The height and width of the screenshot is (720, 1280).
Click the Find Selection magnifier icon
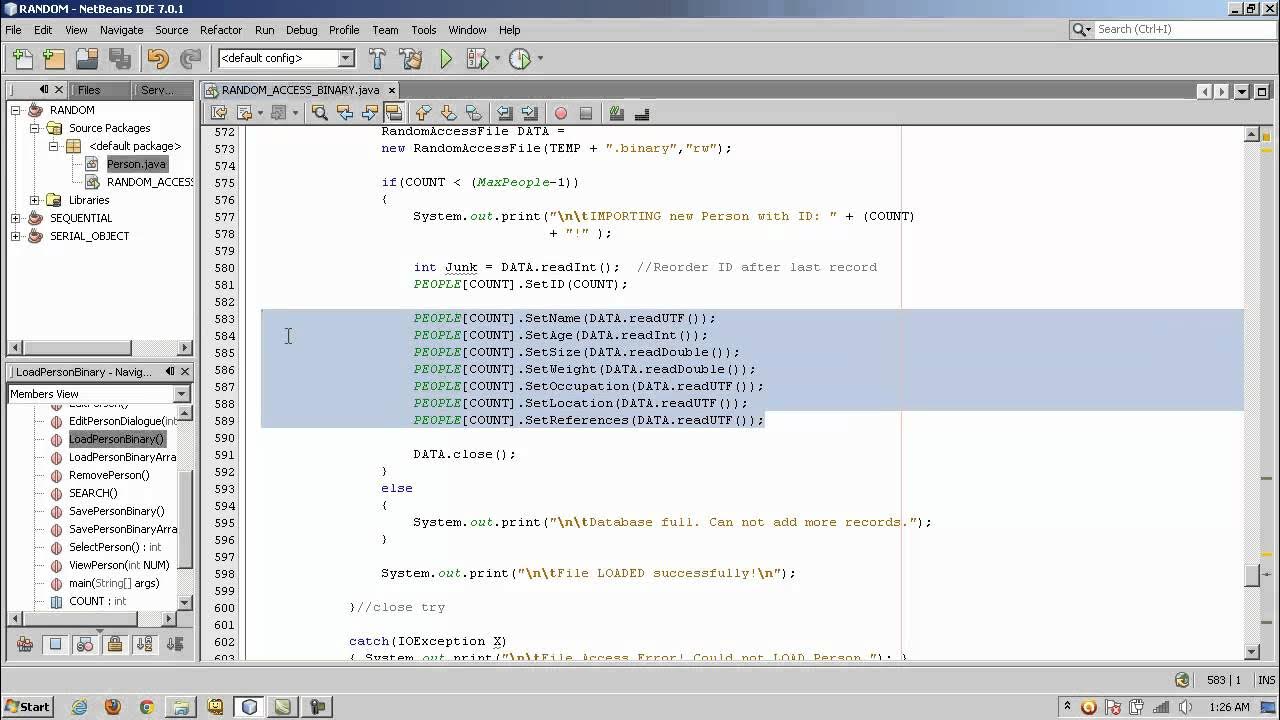320,113
